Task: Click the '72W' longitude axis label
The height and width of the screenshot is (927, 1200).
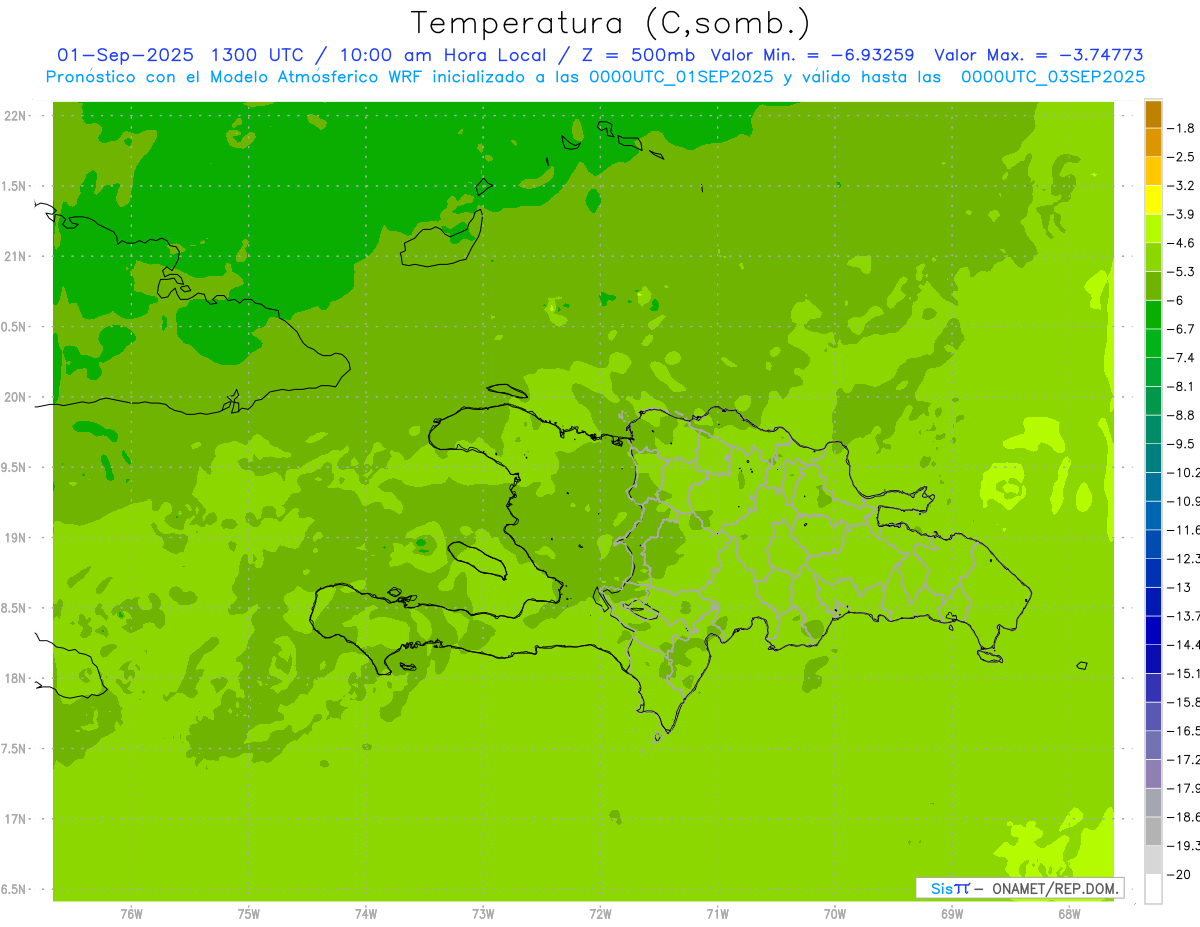Action: 600,914
